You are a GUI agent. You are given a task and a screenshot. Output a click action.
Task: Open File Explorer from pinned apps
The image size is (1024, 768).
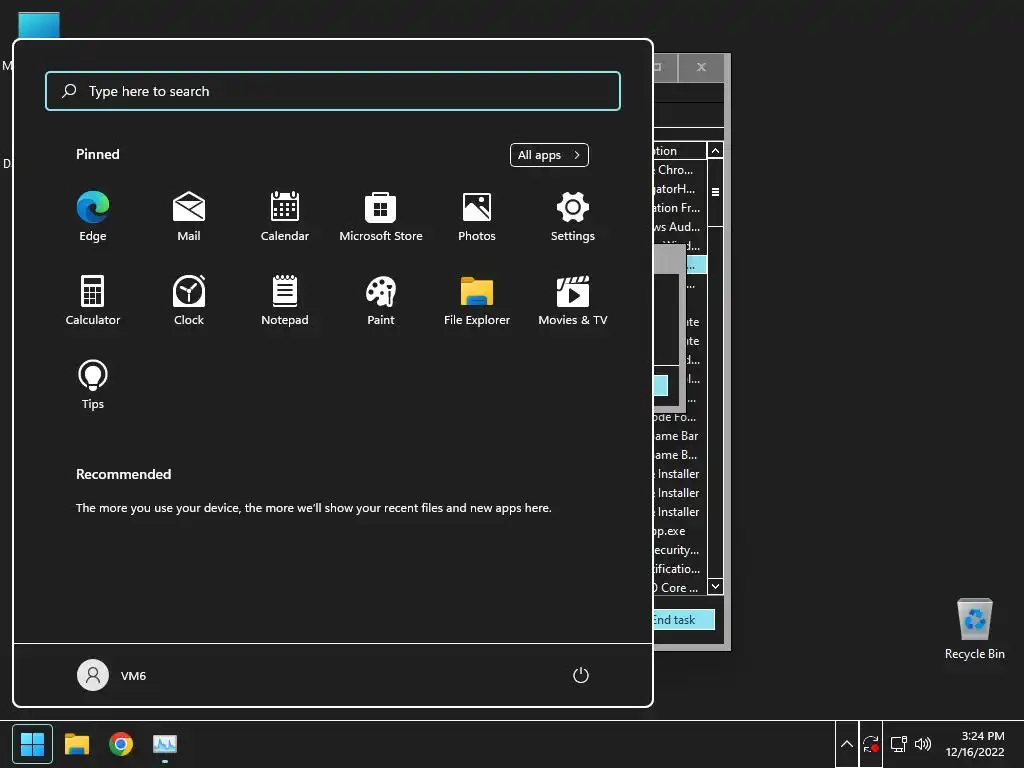coord(477,300)
